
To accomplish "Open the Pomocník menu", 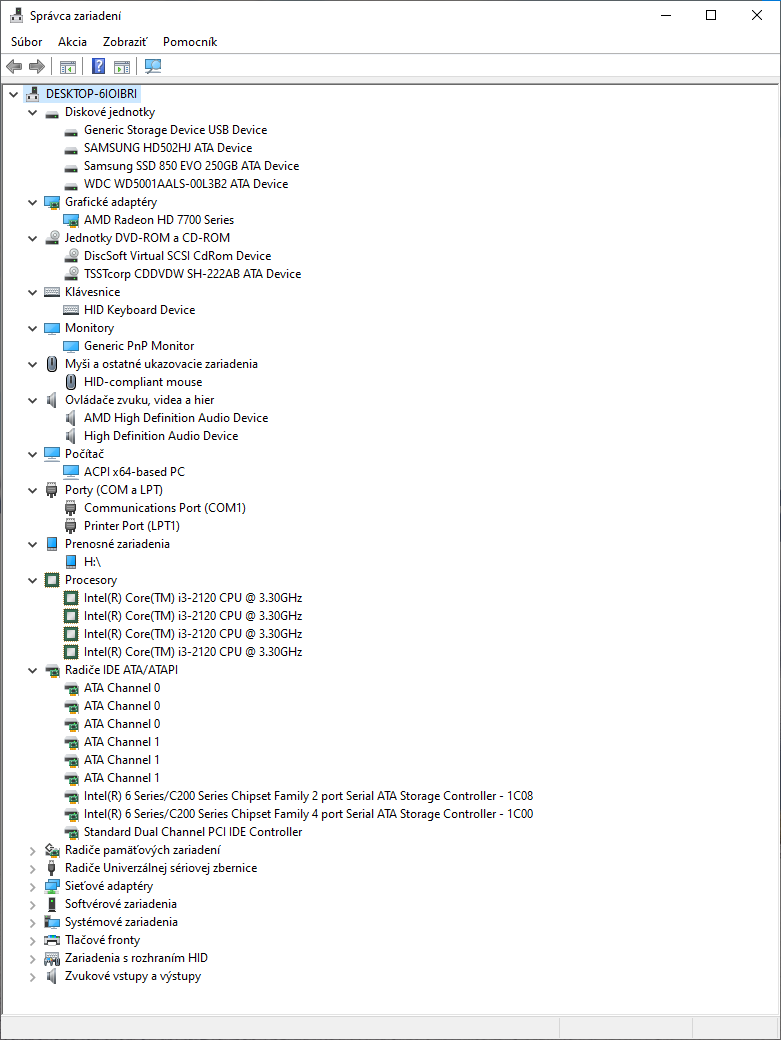I will (190, 42).
